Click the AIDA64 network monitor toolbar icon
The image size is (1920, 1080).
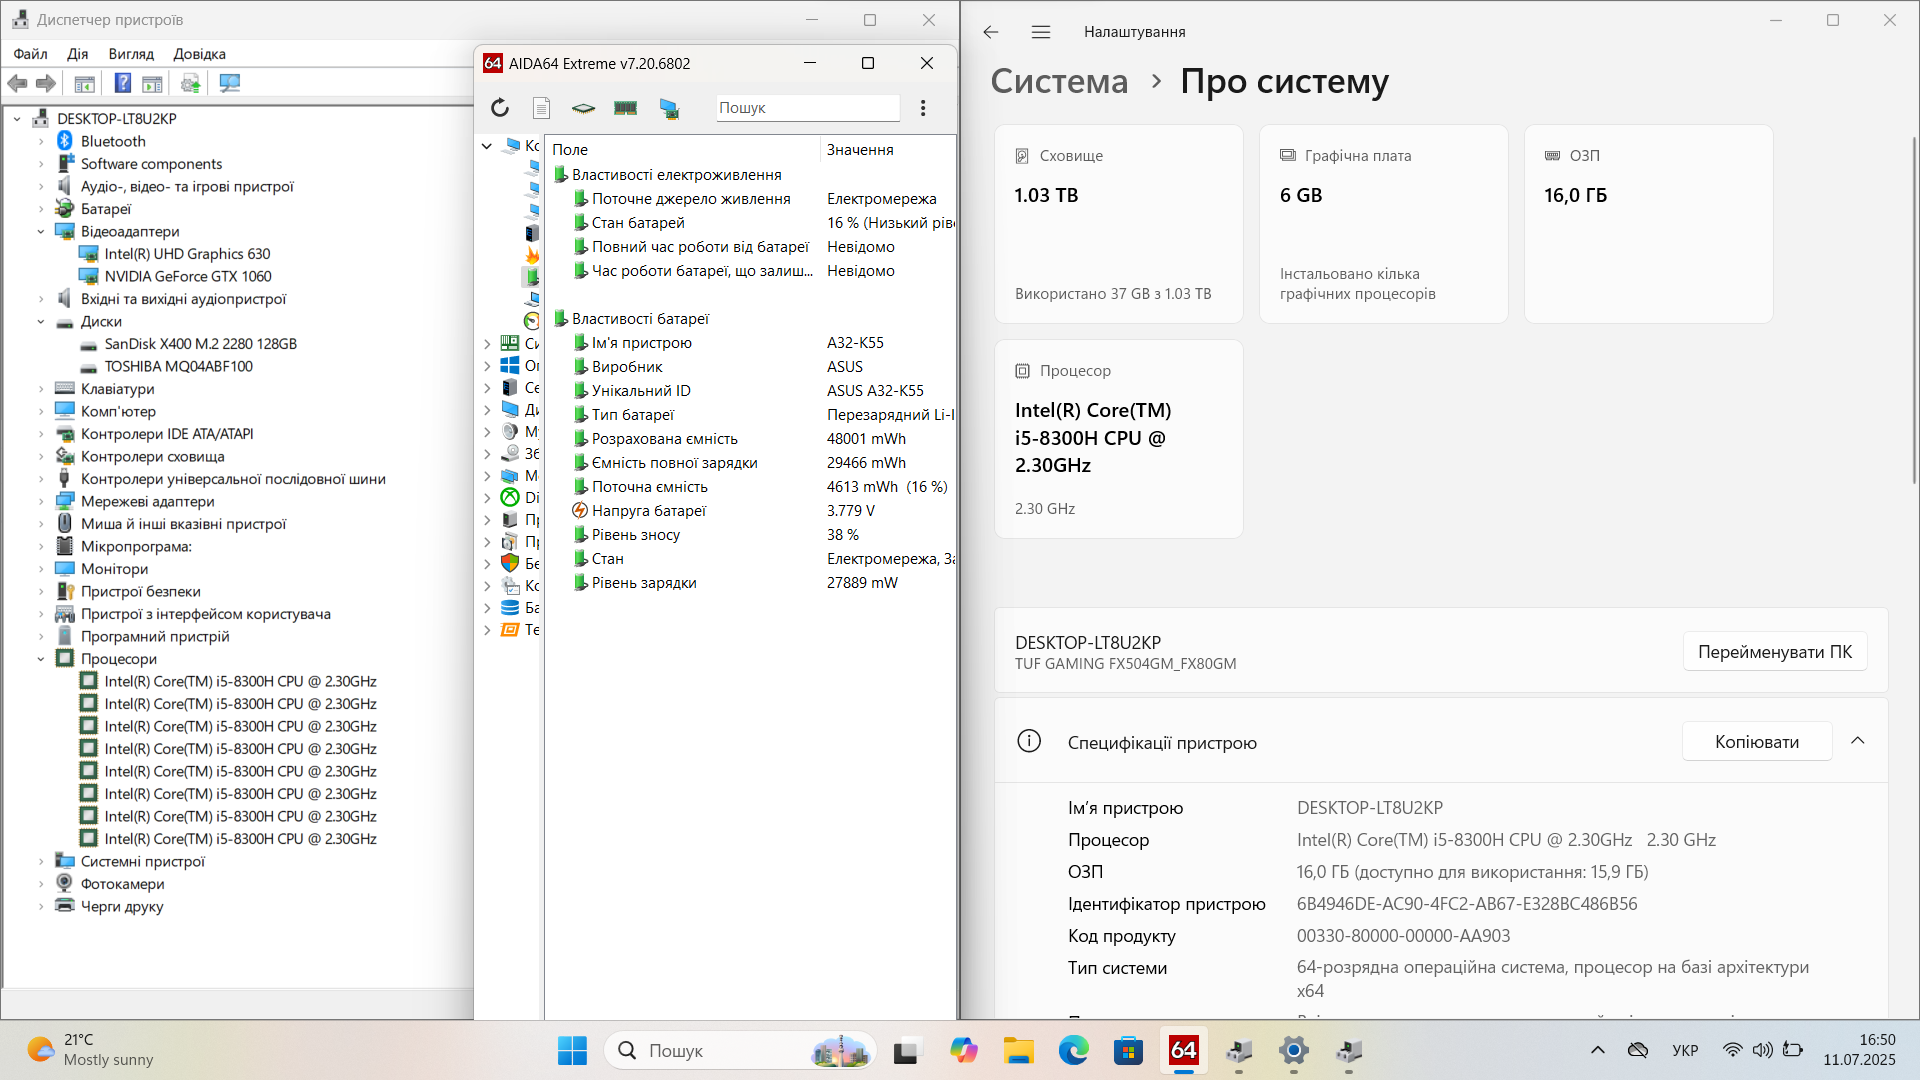(669, 108)
